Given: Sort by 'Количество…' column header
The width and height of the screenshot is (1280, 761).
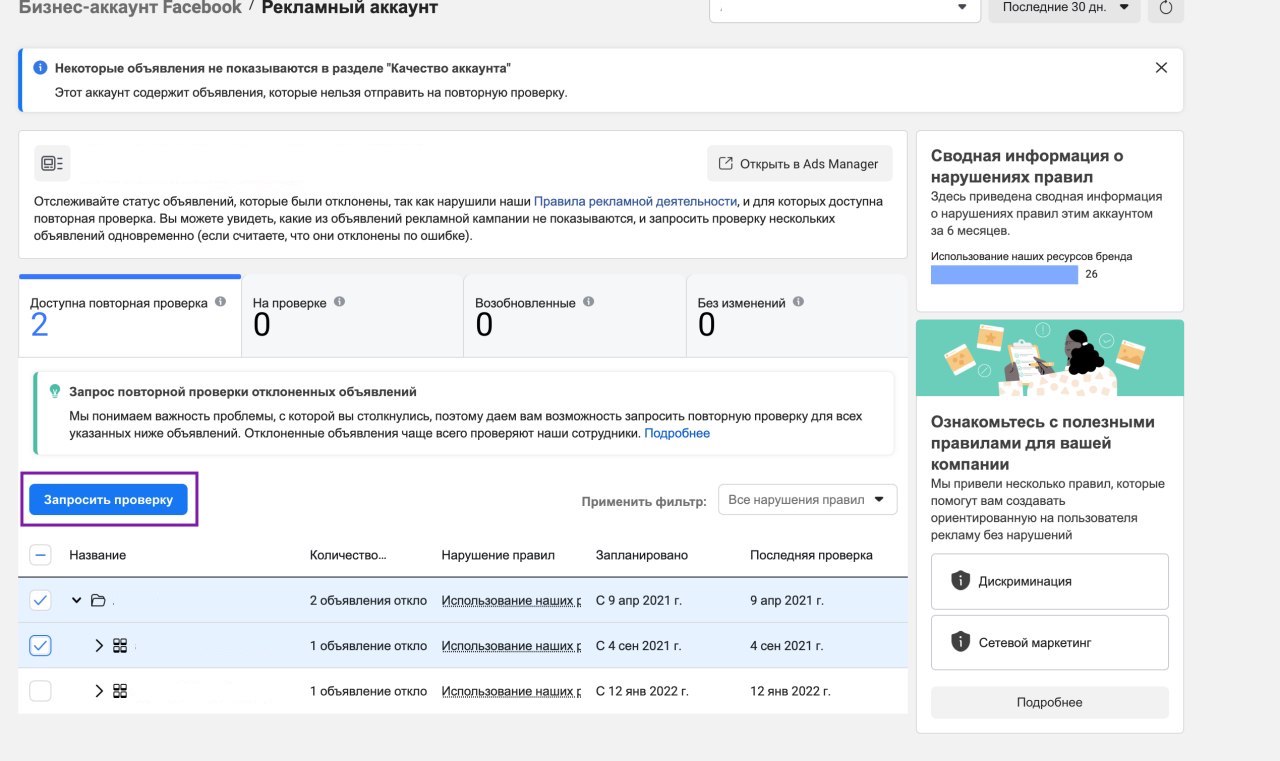Looking at the screenshot, I should 348,555.
